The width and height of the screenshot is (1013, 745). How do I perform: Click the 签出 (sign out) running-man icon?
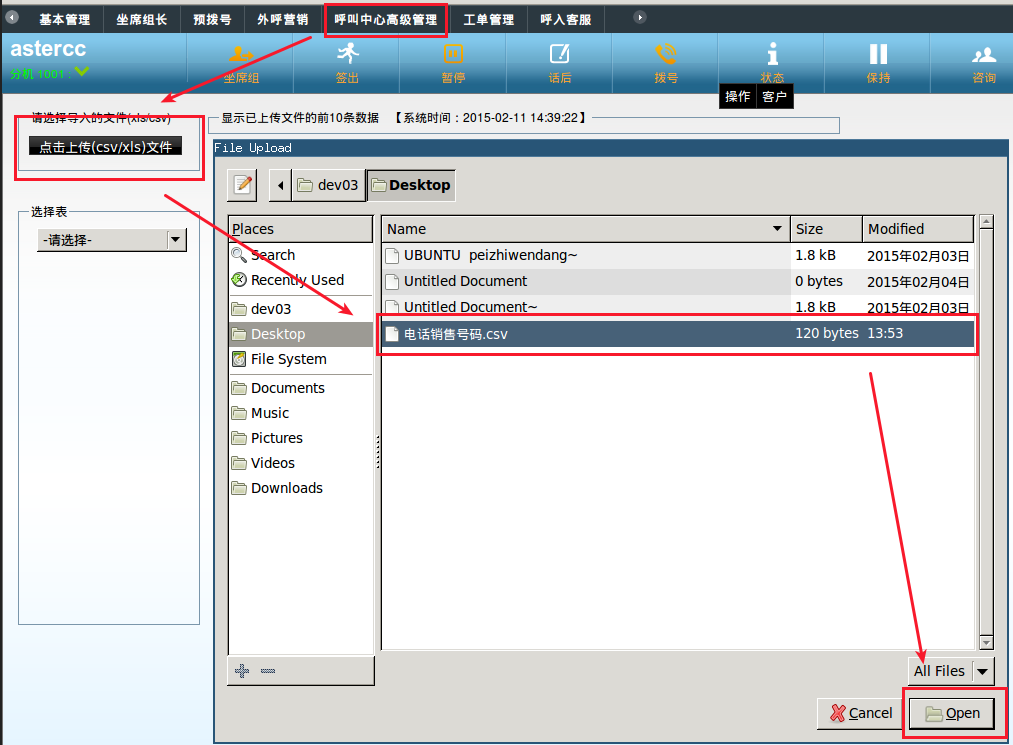coord(346,54)
